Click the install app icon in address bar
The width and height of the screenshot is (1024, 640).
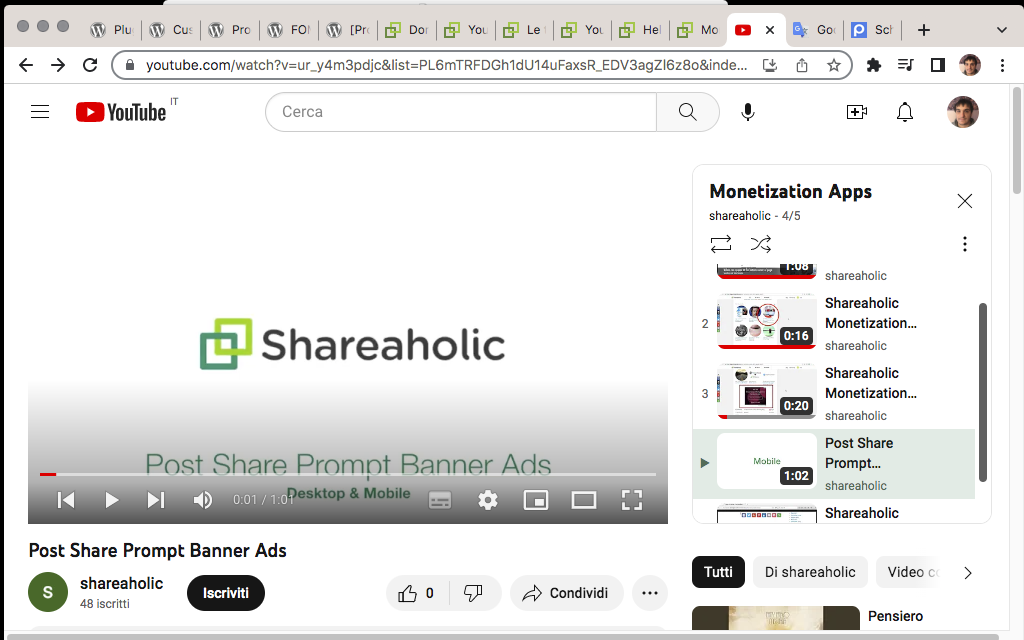click(770, 65)
